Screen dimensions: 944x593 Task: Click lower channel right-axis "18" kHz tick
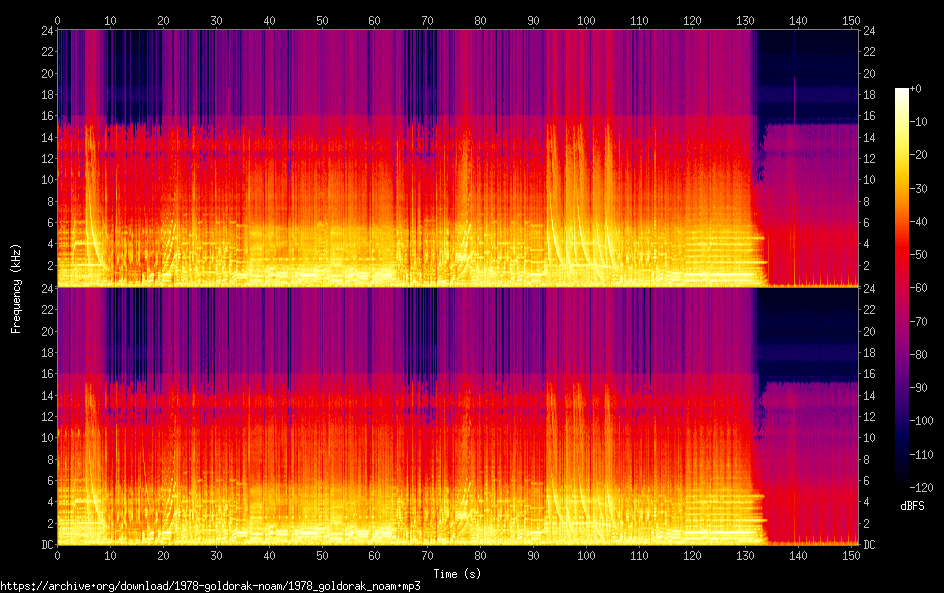tap(869, 353)
